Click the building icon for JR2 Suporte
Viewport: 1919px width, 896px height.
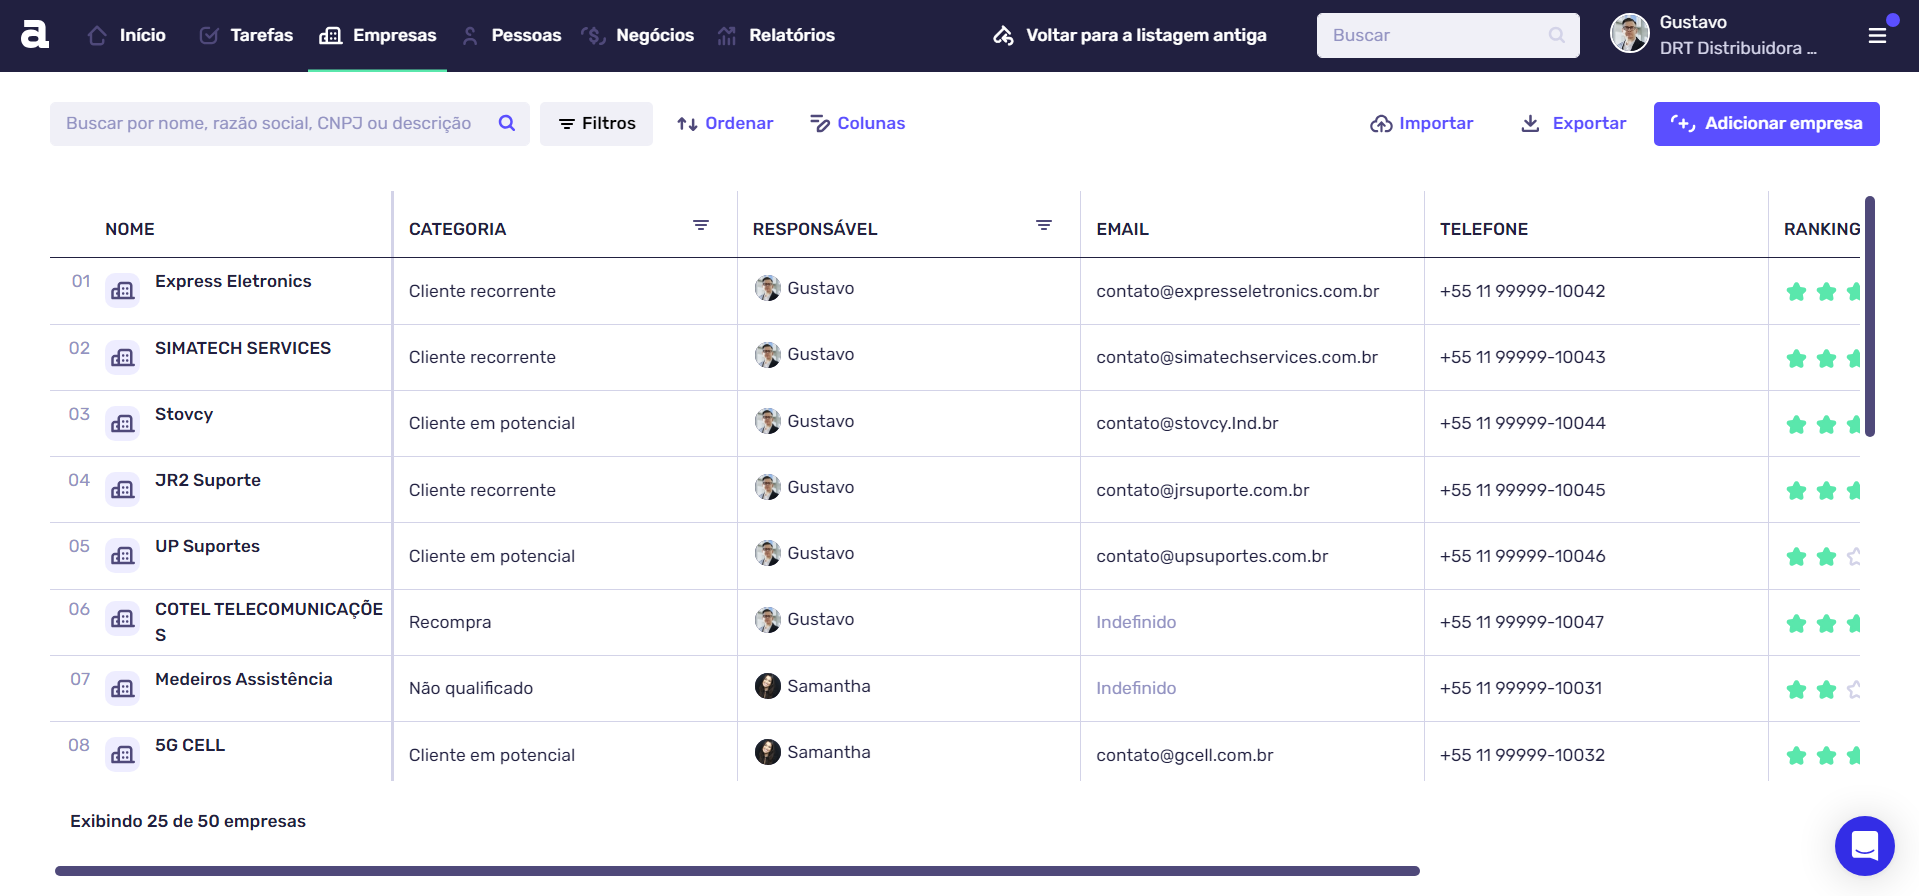(122, 489)
